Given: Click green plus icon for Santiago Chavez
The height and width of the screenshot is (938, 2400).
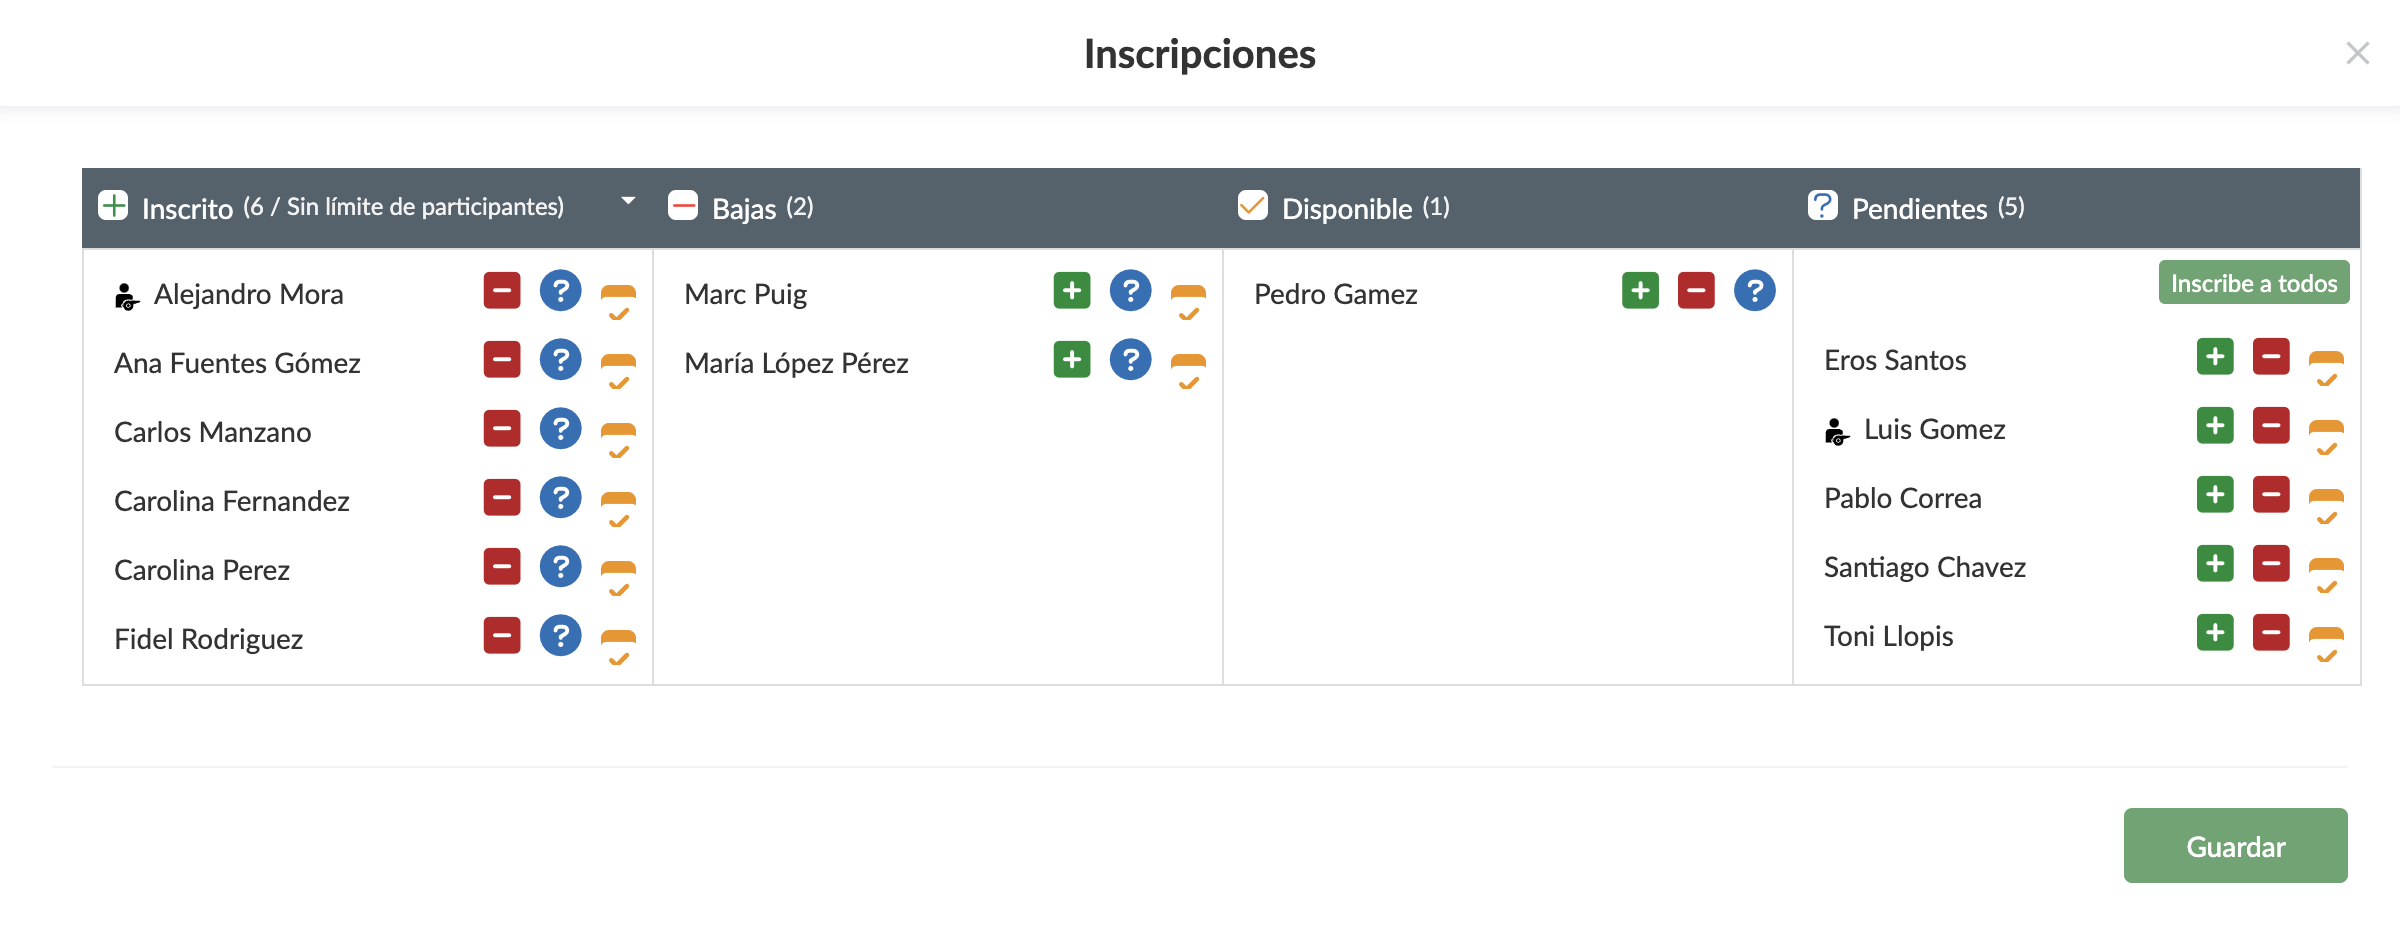Looking at the screenshot, I should coord(2215,564).
